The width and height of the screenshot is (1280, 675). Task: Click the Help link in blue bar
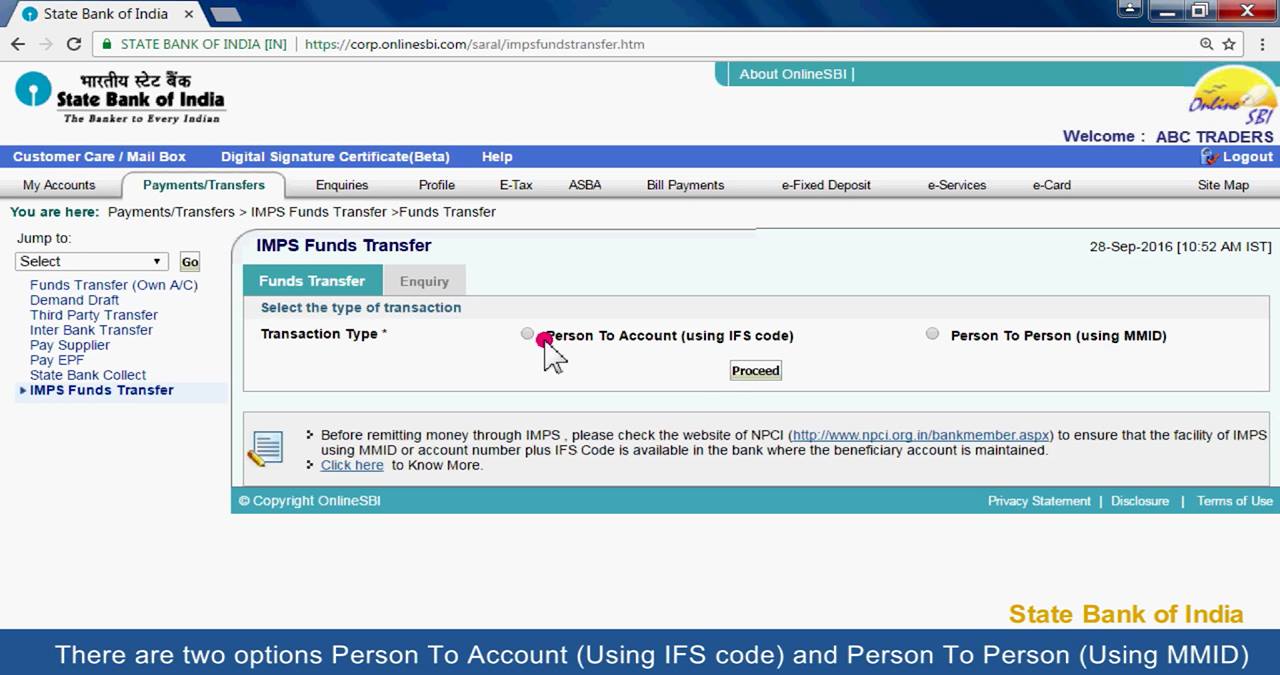pyautogui.click(x=497, y=157)
